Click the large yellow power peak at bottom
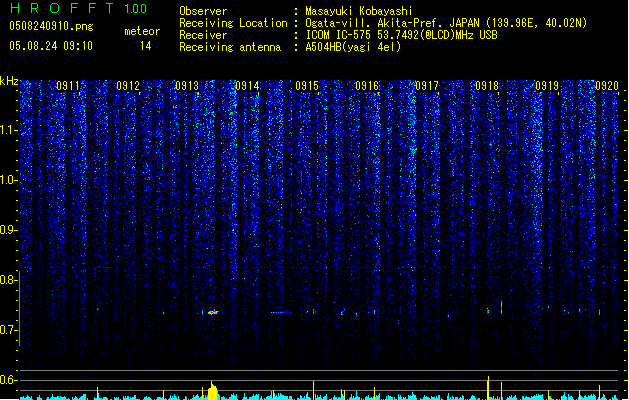 (x=213, y=390)
